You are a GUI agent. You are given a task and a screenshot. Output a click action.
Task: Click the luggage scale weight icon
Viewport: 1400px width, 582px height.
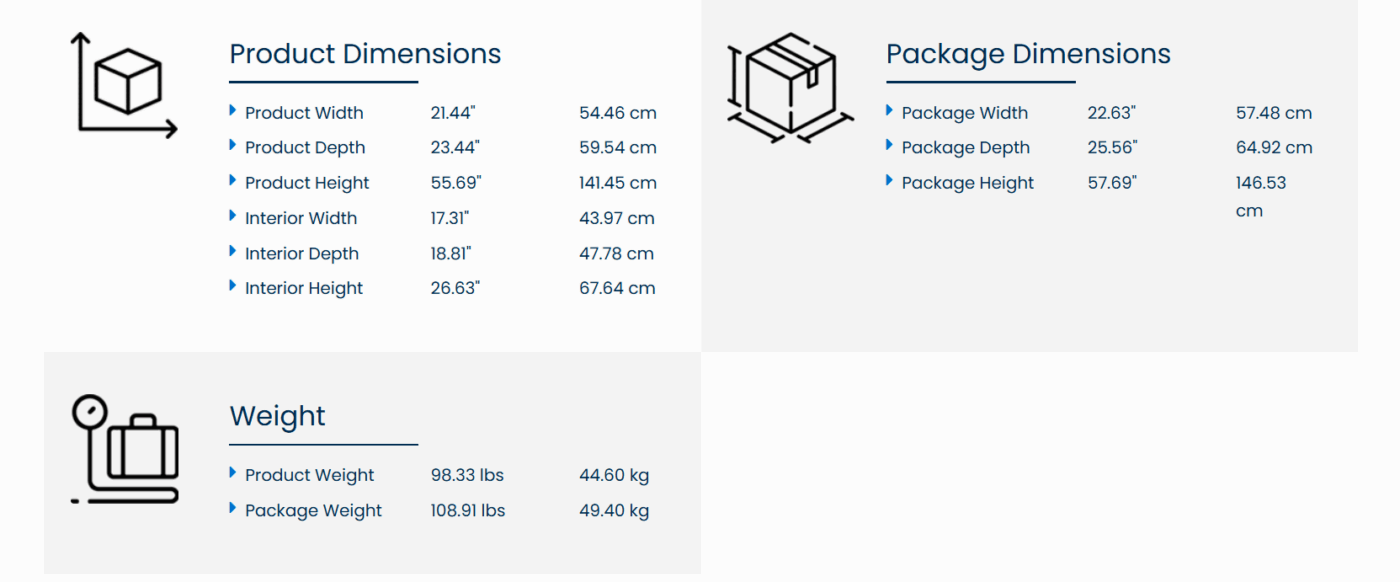(125, 449)
